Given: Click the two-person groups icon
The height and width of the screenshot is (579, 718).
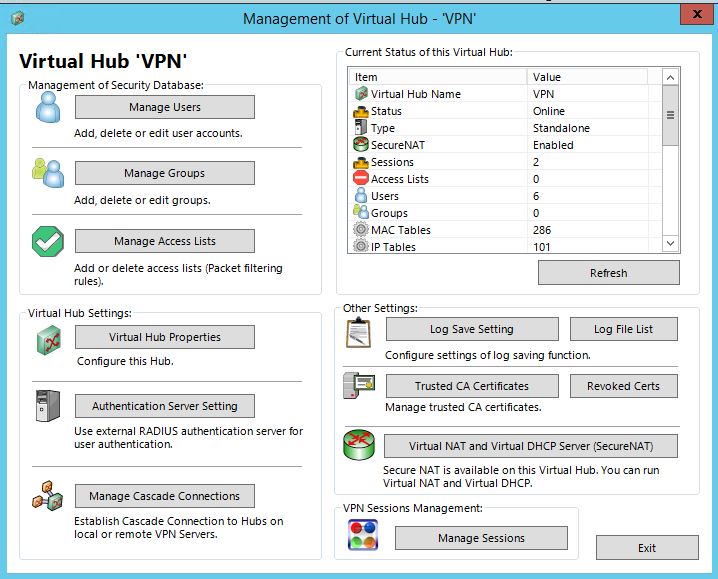Looking at the screenshot, I should click(x=47, y=173).
